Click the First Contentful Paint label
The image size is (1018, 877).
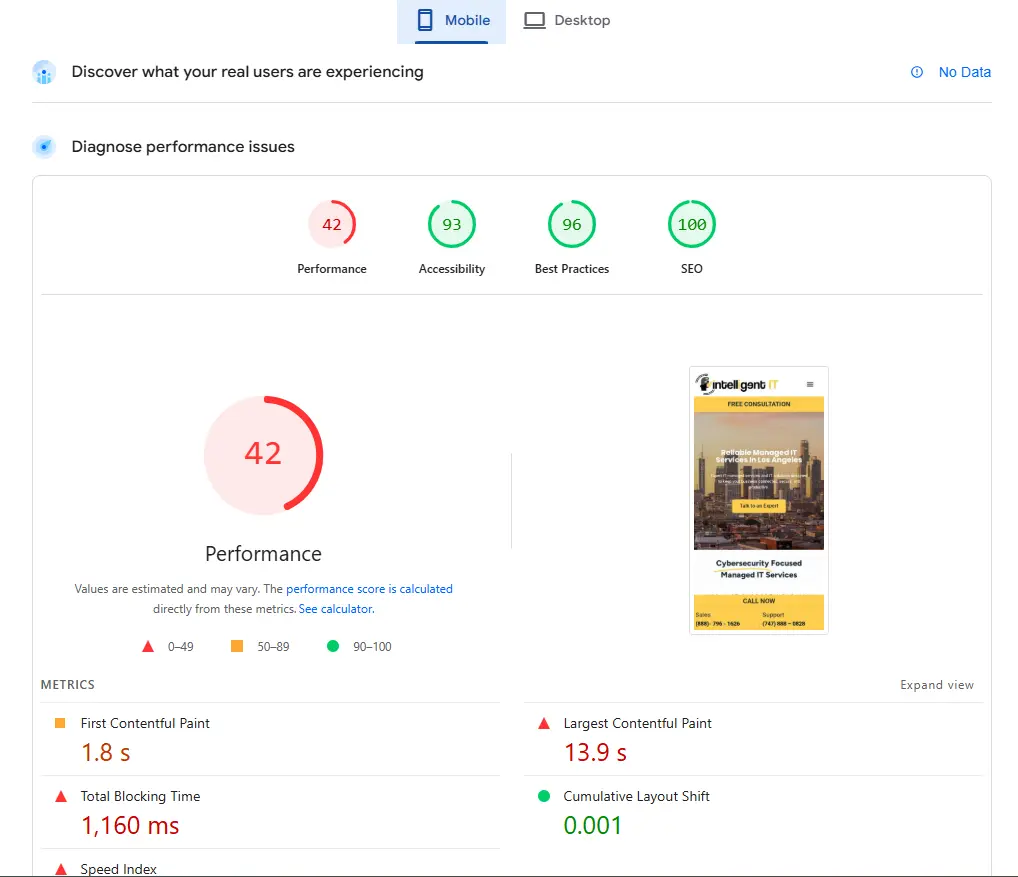pos(145,723)
